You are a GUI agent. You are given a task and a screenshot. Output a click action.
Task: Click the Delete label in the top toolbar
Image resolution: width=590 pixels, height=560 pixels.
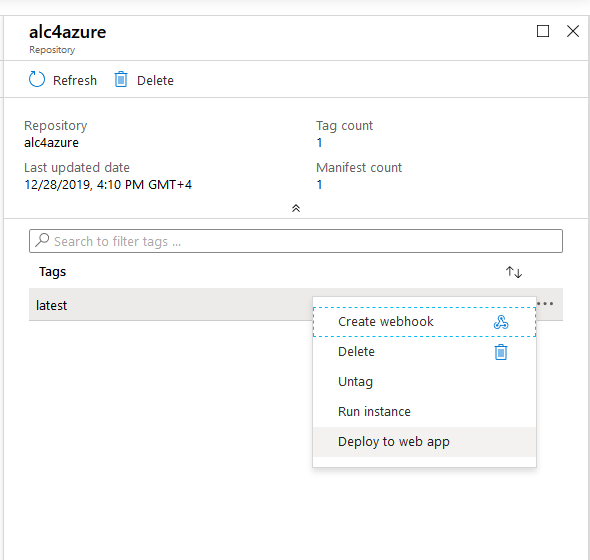point(155,81)
